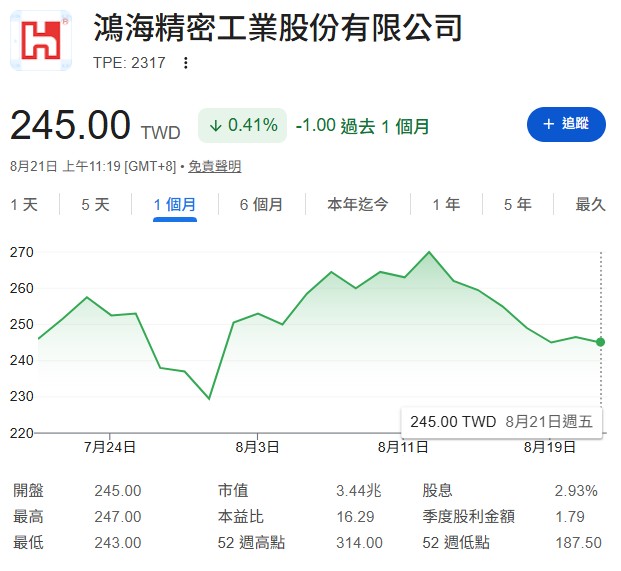Switch to the 5 天 tab
Image resolution: width=621 pixels, height=571 pixels.
(95, 205)
